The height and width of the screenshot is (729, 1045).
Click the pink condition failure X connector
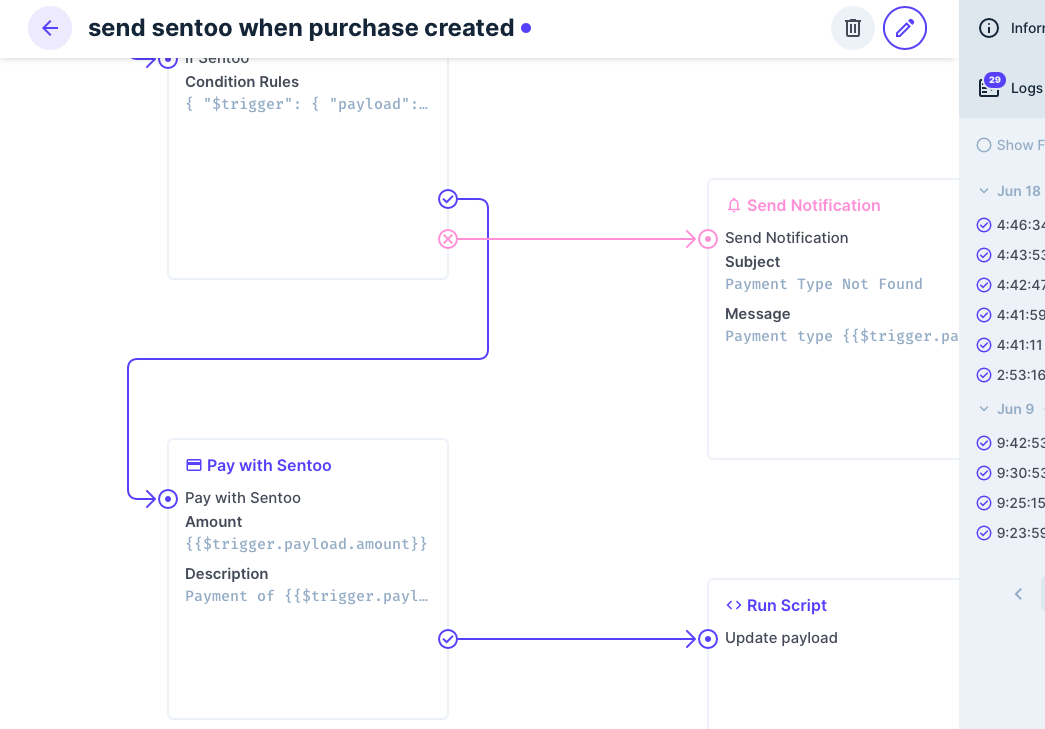click(x=448, y=239)
